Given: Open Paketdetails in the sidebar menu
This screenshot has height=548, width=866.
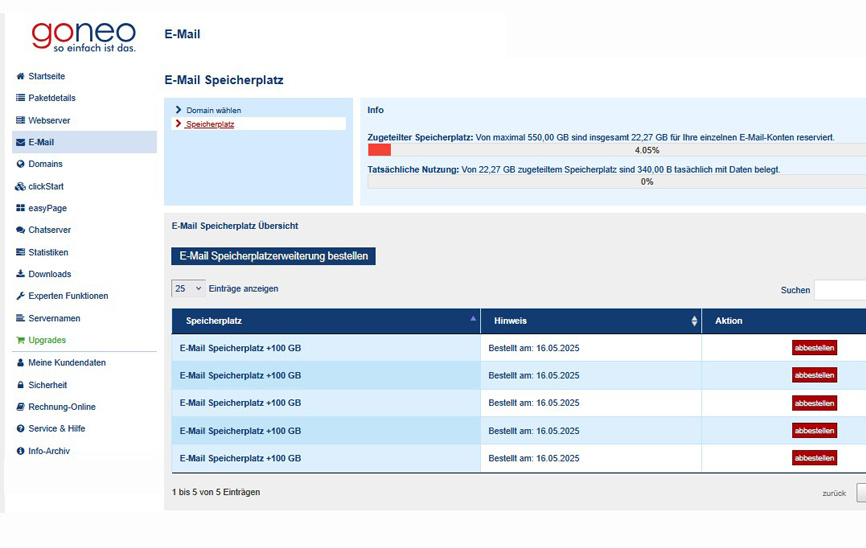Looking at the screenshot, I should 51,98.
